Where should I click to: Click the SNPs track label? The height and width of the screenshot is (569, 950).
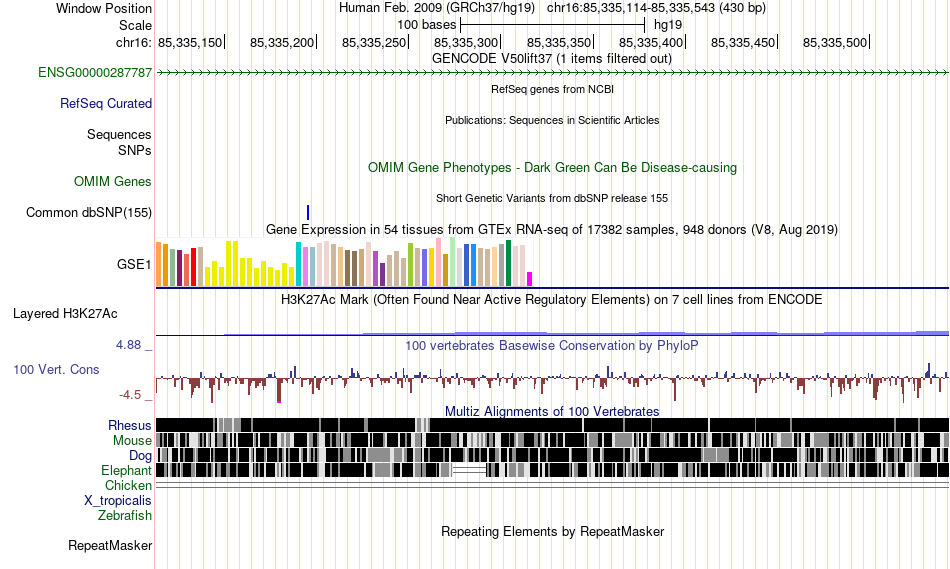(135, 150)
